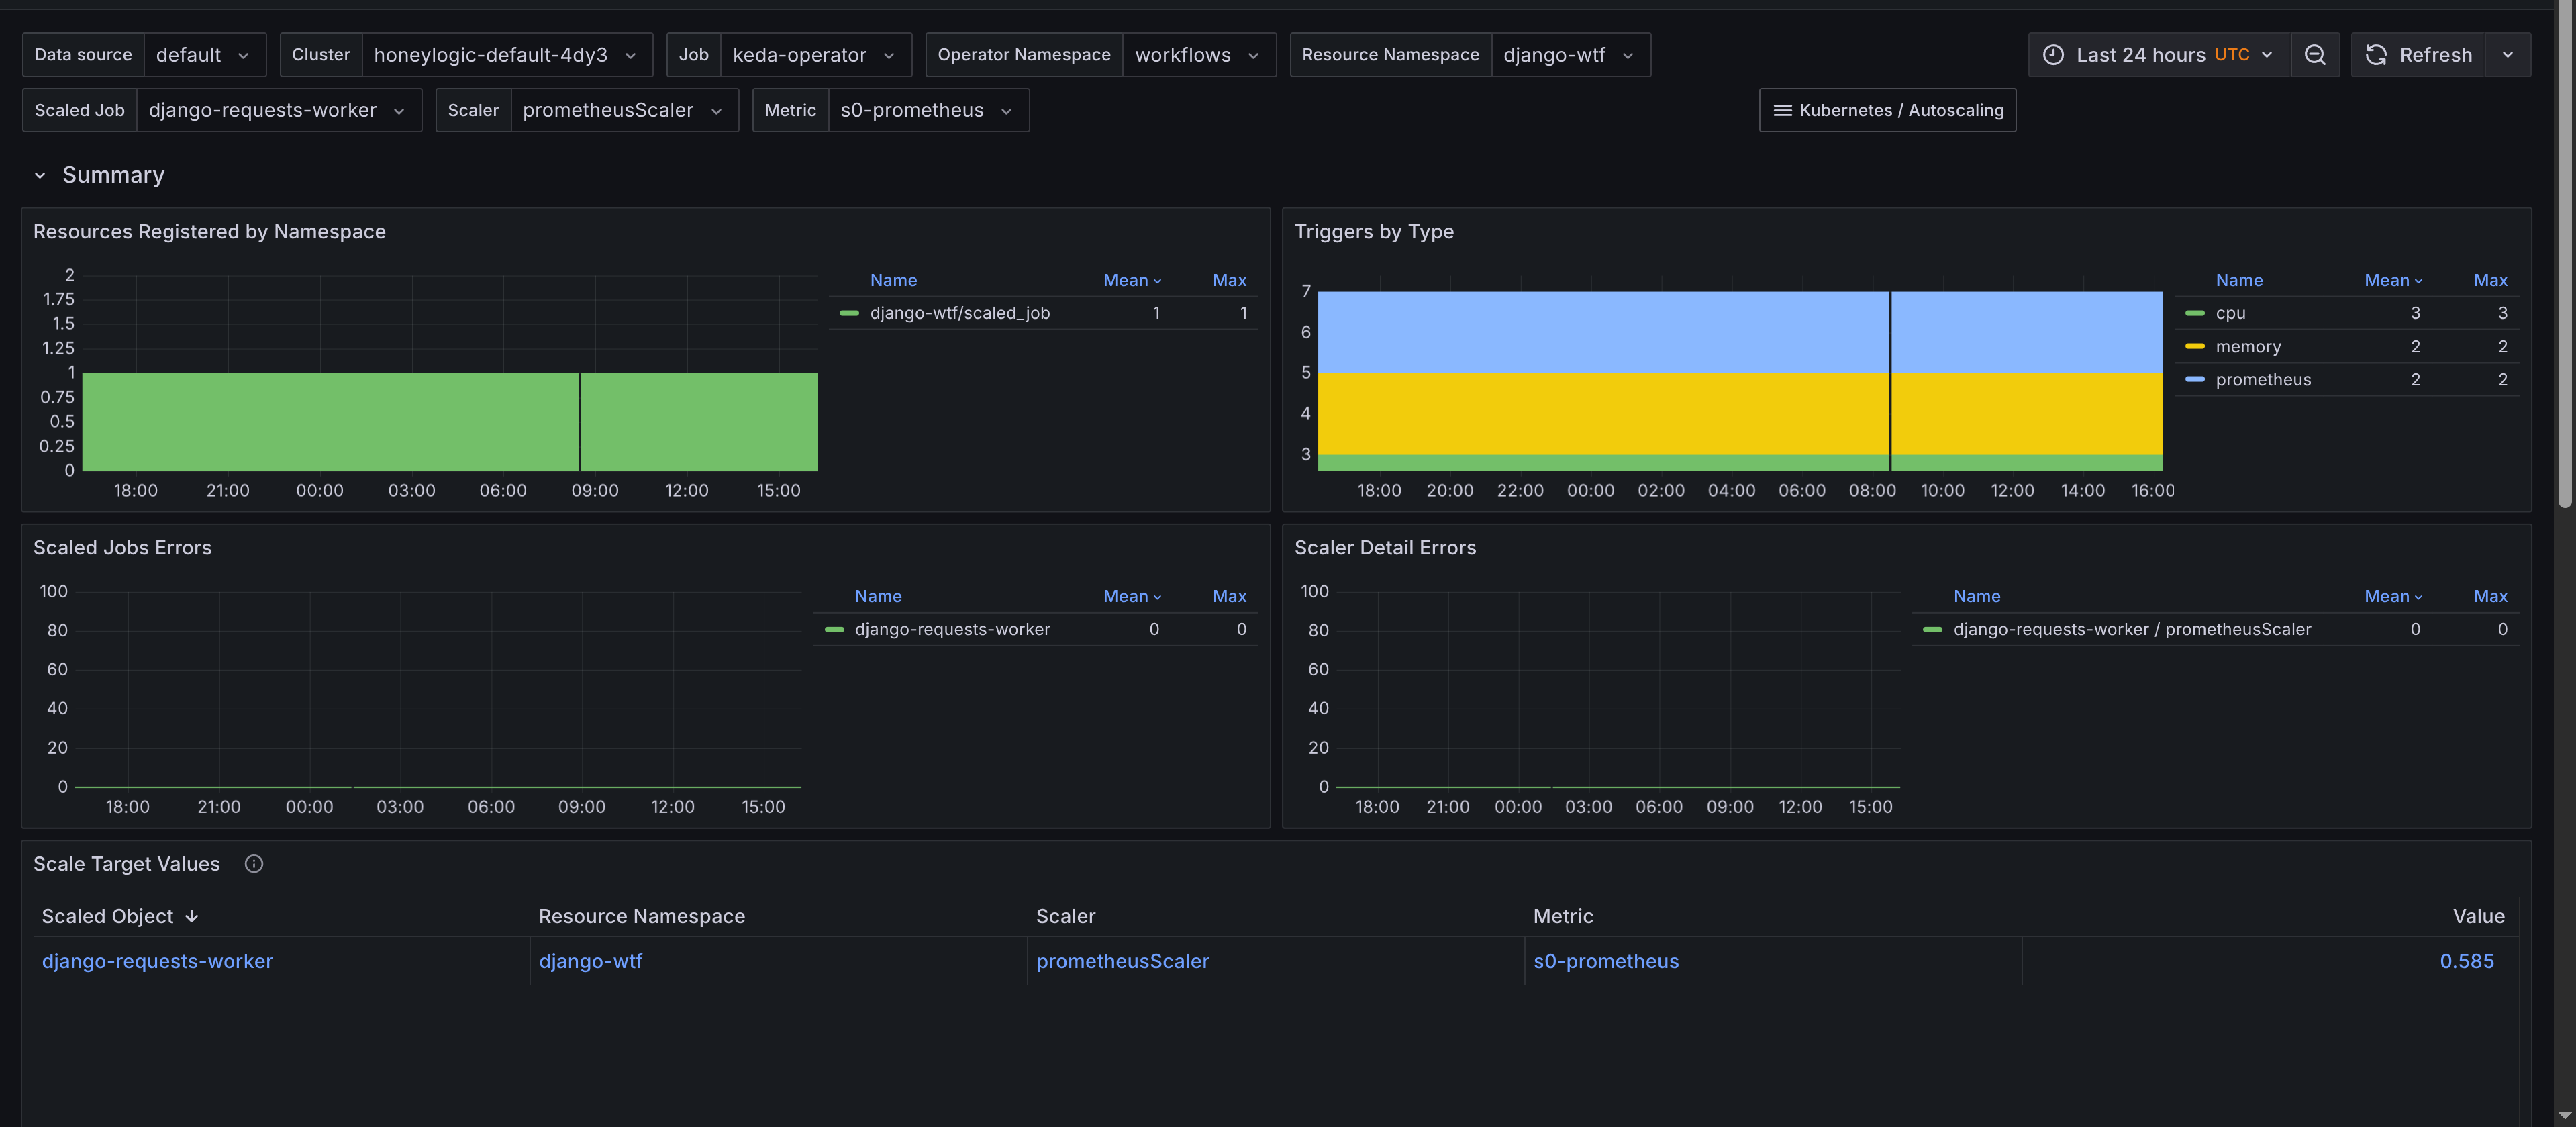2576x1127 pixels.
Task: Click the green django-wtf/scaled_job legend swatch
Action: pyautogui.click(x=849, y=314)
